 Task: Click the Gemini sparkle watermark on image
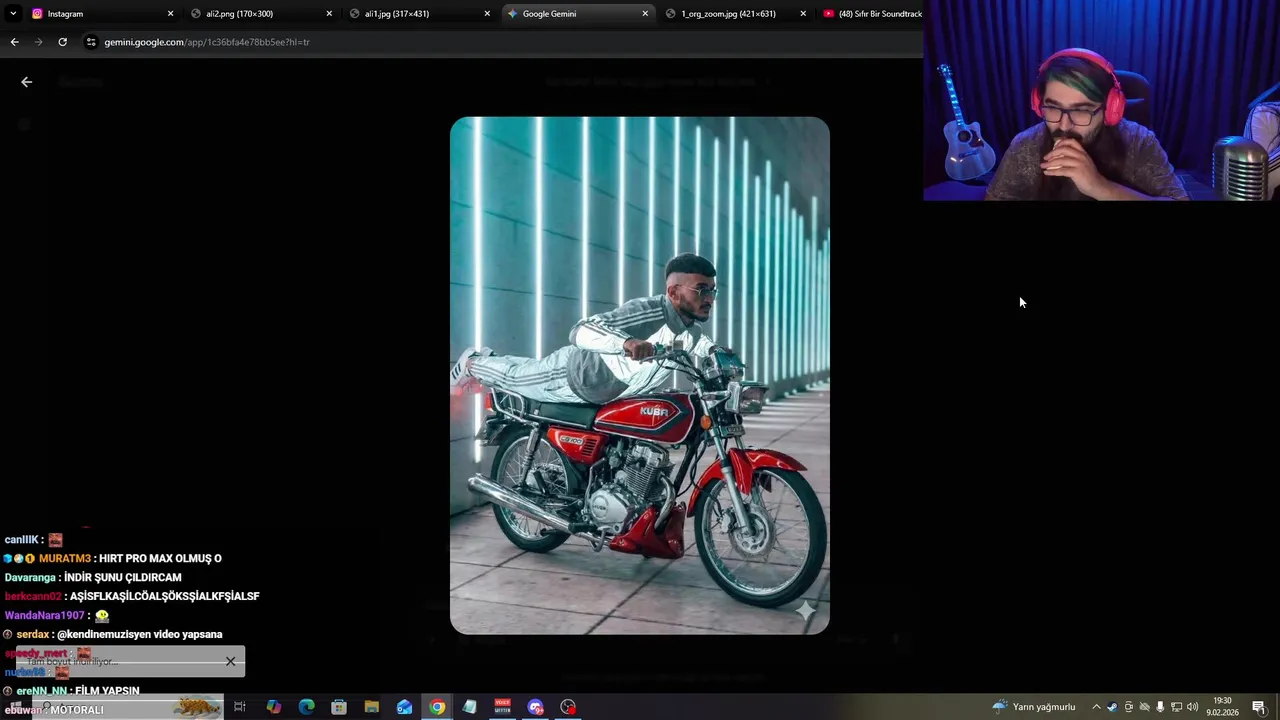(805, 610)
